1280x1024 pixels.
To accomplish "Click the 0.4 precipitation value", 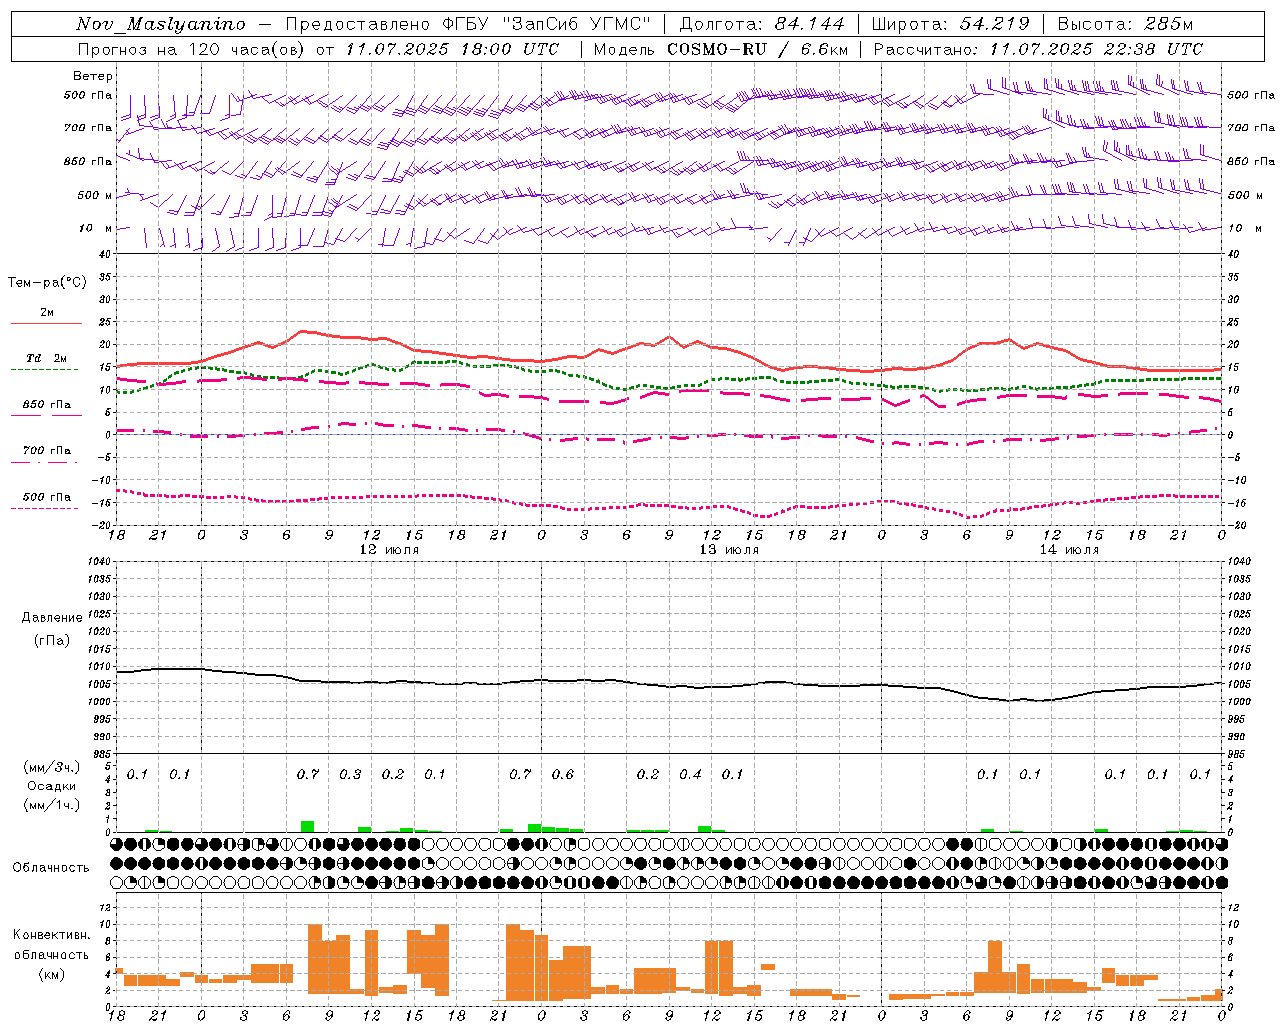I will (x=690, y=775).
